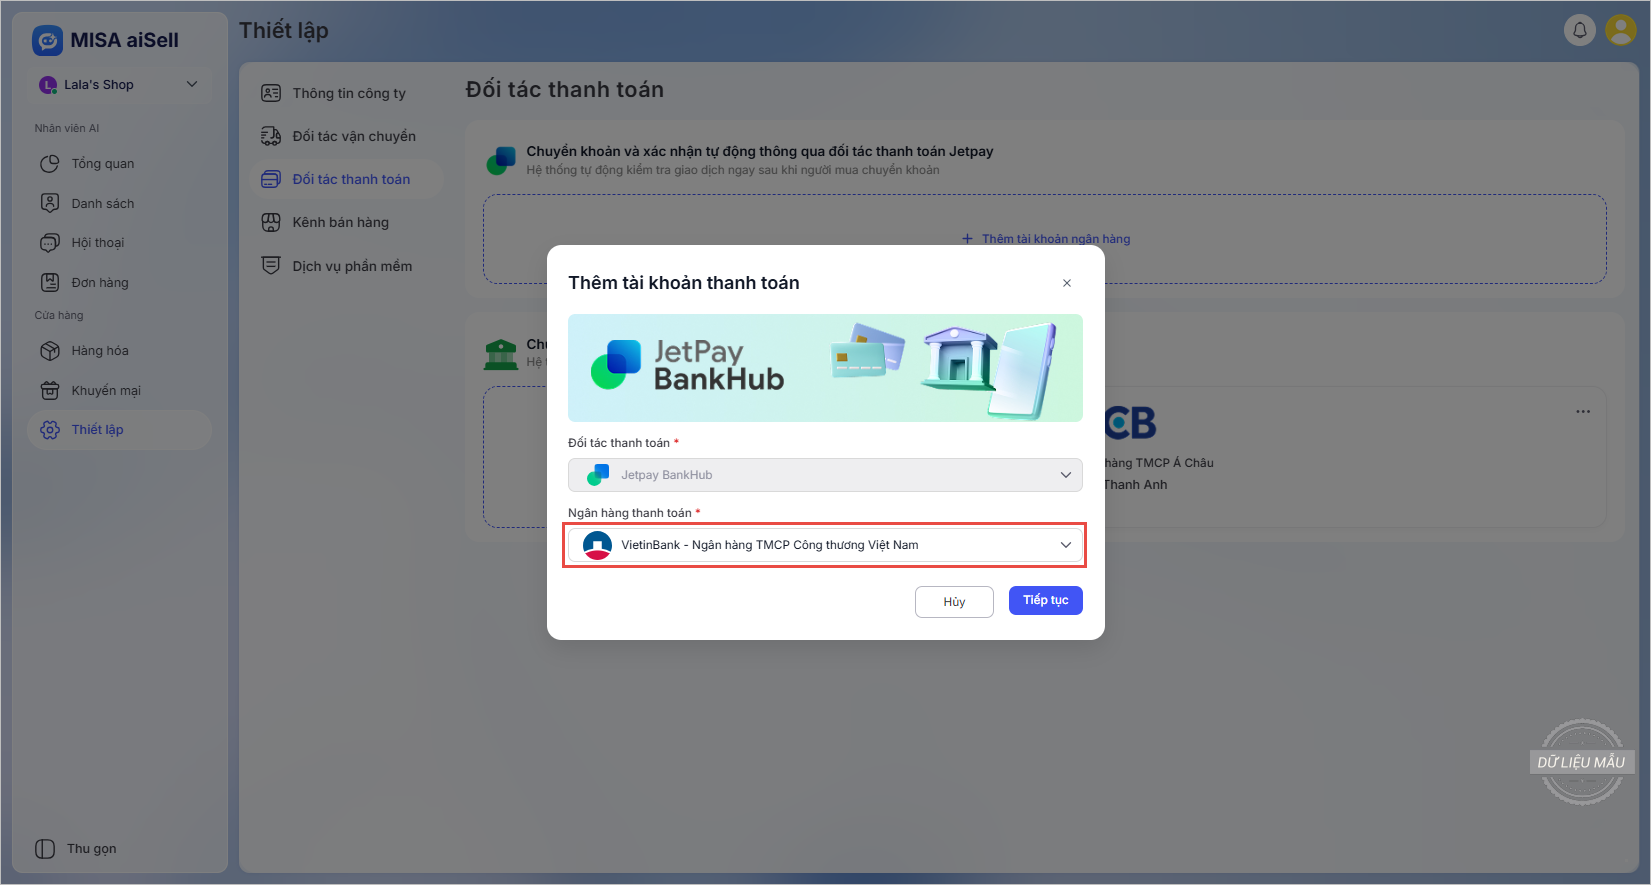Viewport: 1651px width, 885px height.
Task: Click the Đối tác thanh toán card icon
Action: [271, 179]
